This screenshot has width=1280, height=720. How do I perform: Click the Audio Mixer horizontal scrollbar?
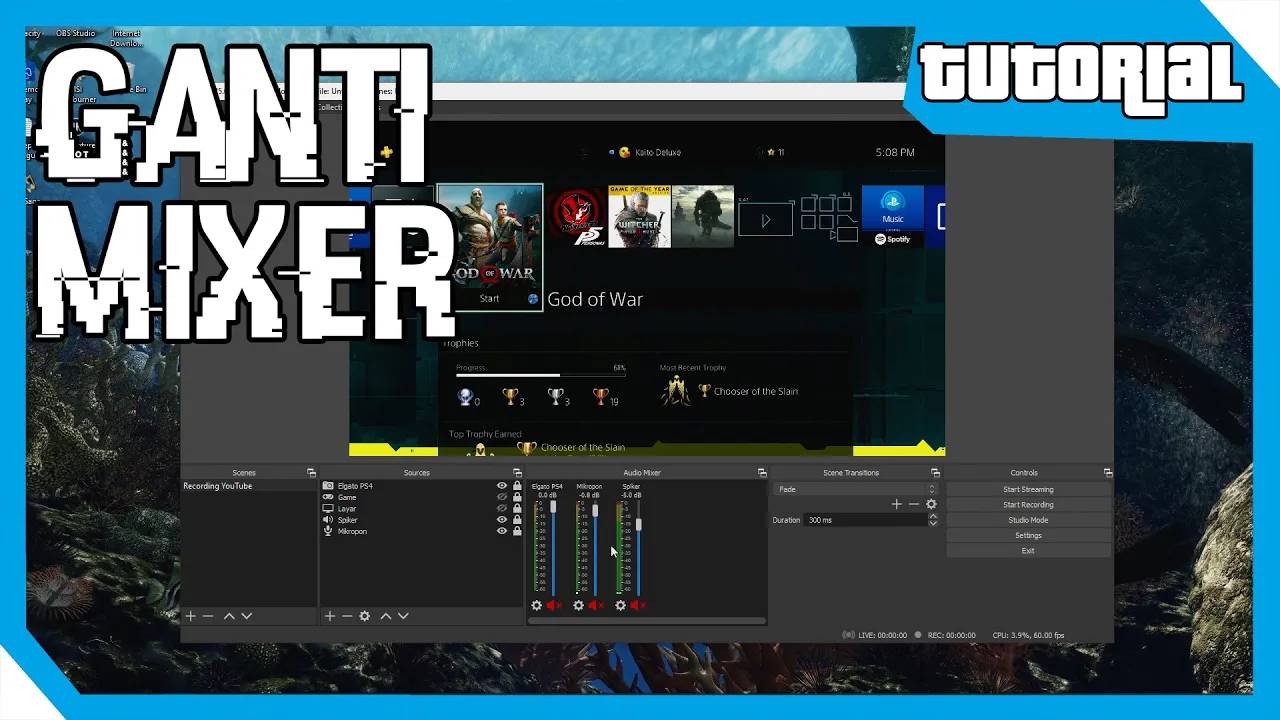[647, 621]
